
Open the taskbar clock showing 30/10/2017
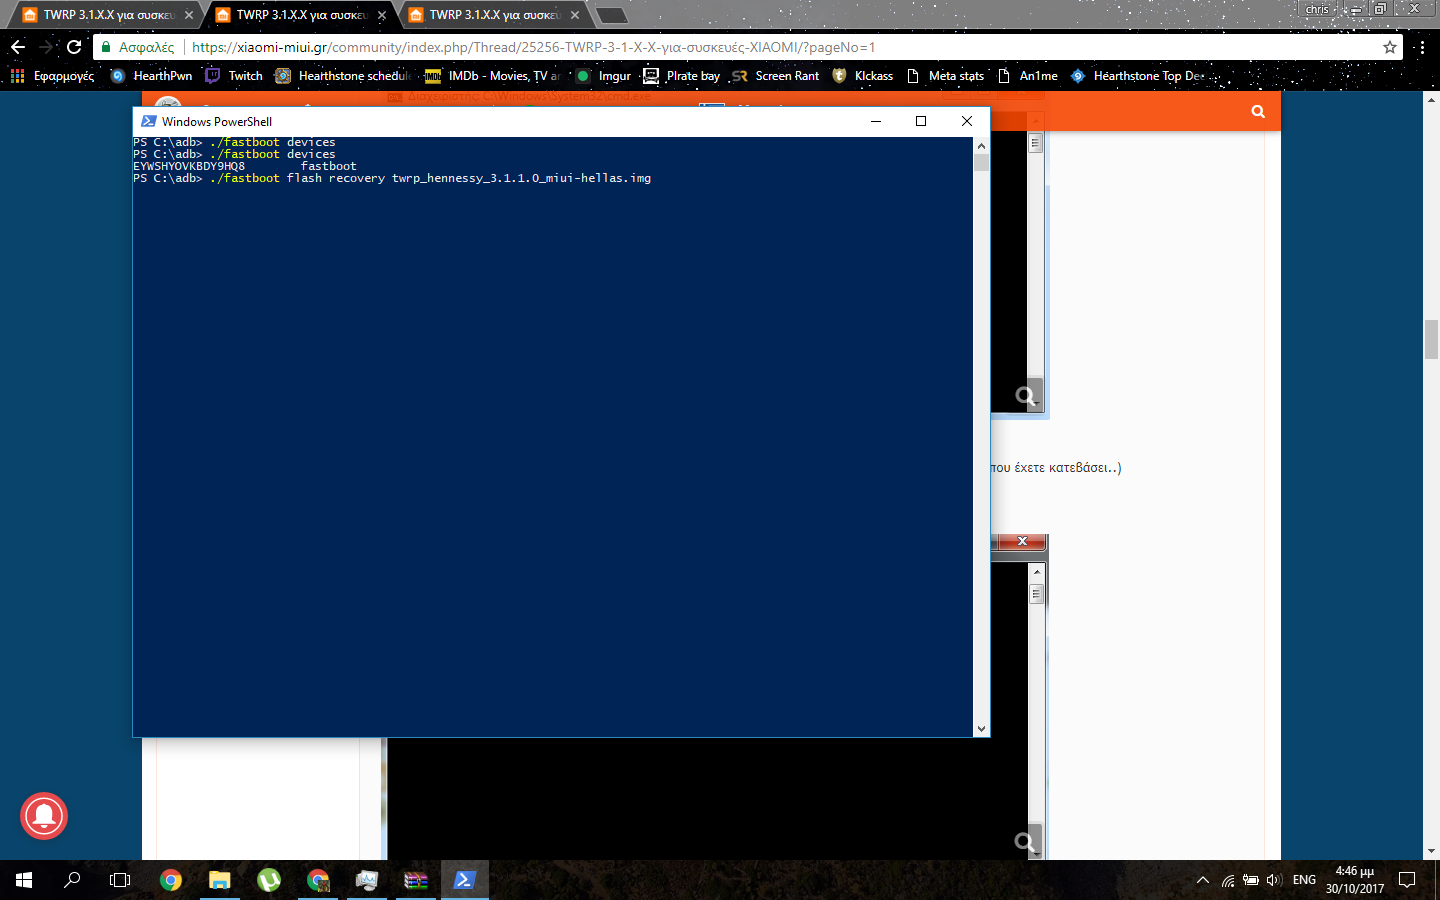[1355, 880]
